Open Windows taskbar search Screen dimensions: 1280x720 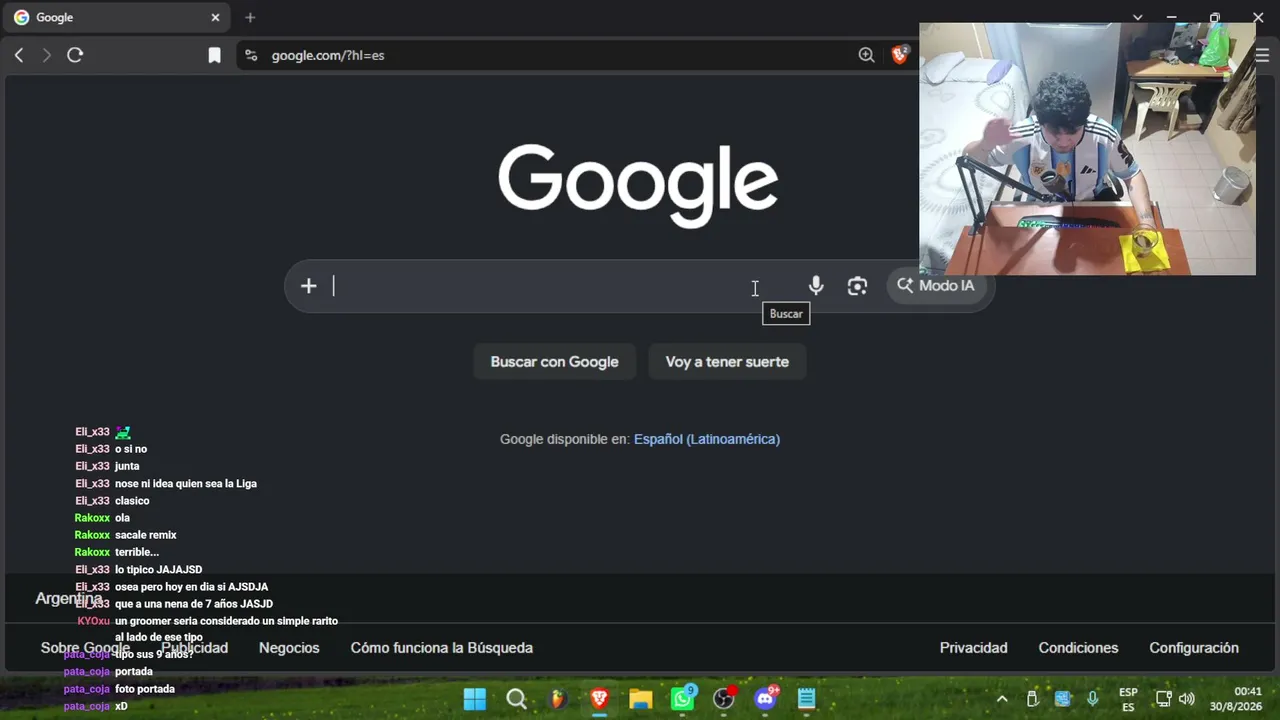pyautogui.click(x=516, y=699)
